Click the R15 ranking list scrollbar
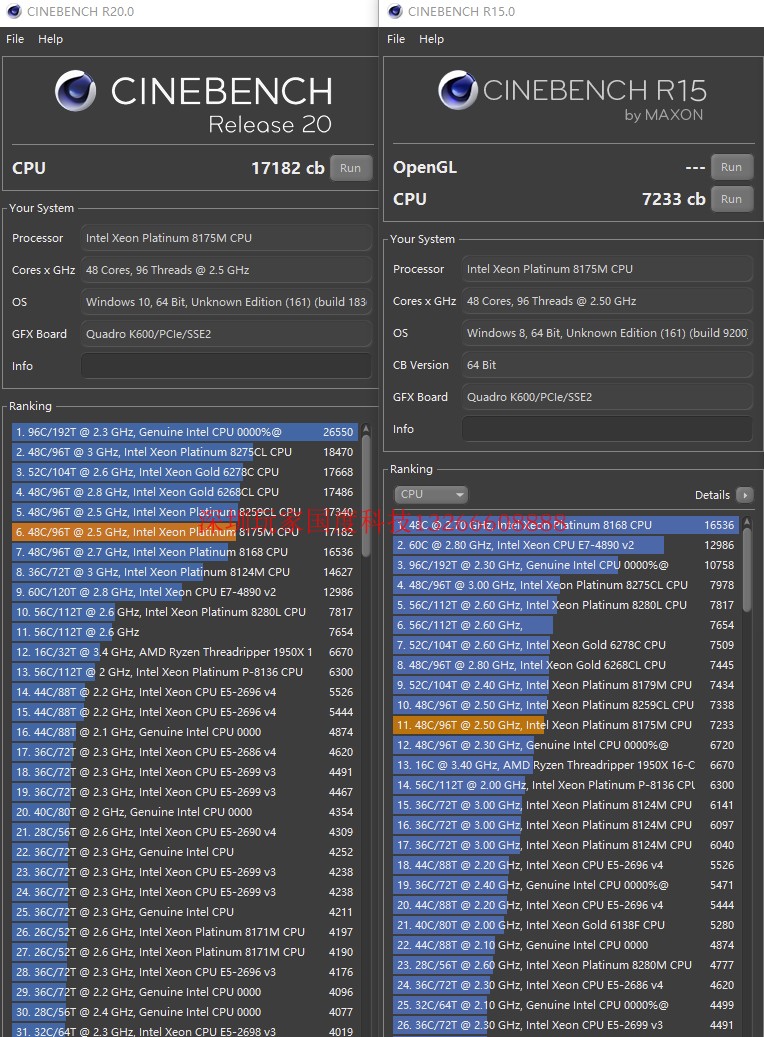The width and height of the screenshot is (764, 1037). coord(747,569)
